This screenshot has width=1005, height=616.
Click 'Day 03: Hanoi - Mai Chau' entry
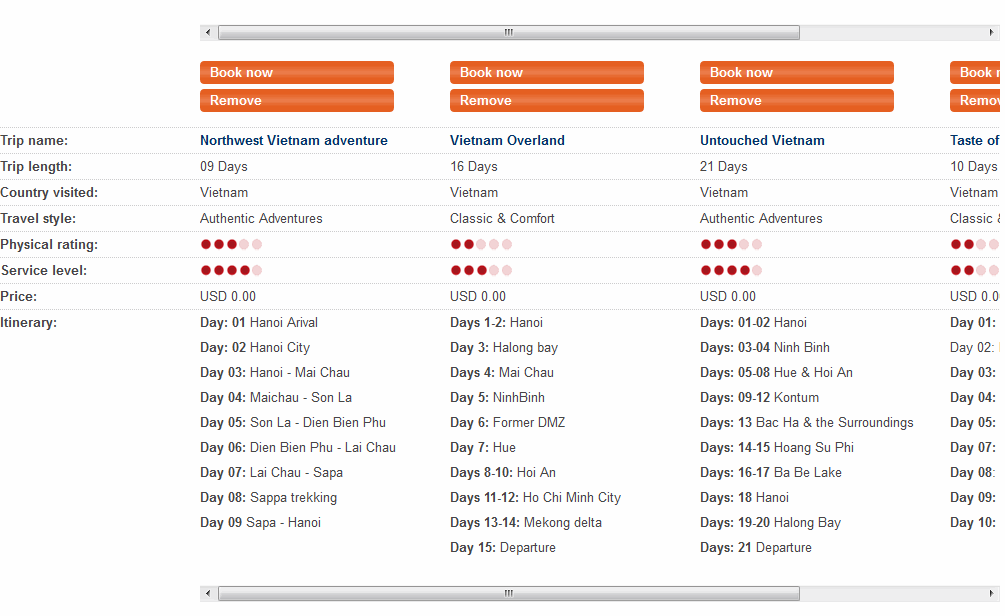(x=275, y=372)
